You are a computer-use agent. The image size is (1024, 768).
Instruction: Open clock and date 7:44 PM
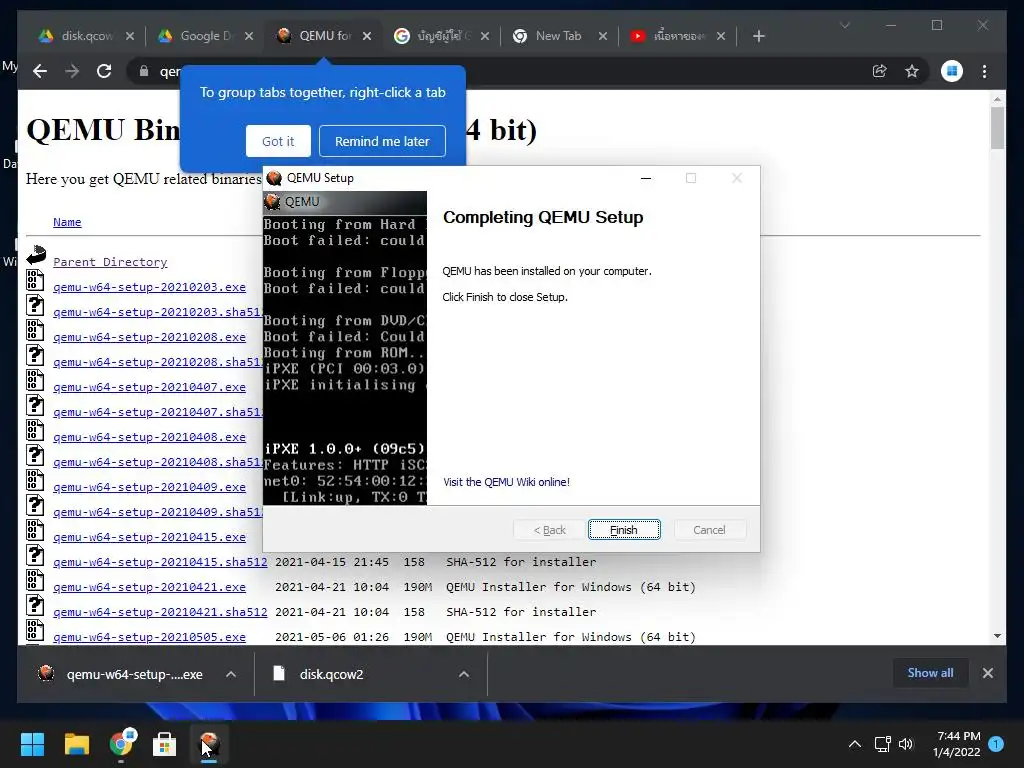956,744
